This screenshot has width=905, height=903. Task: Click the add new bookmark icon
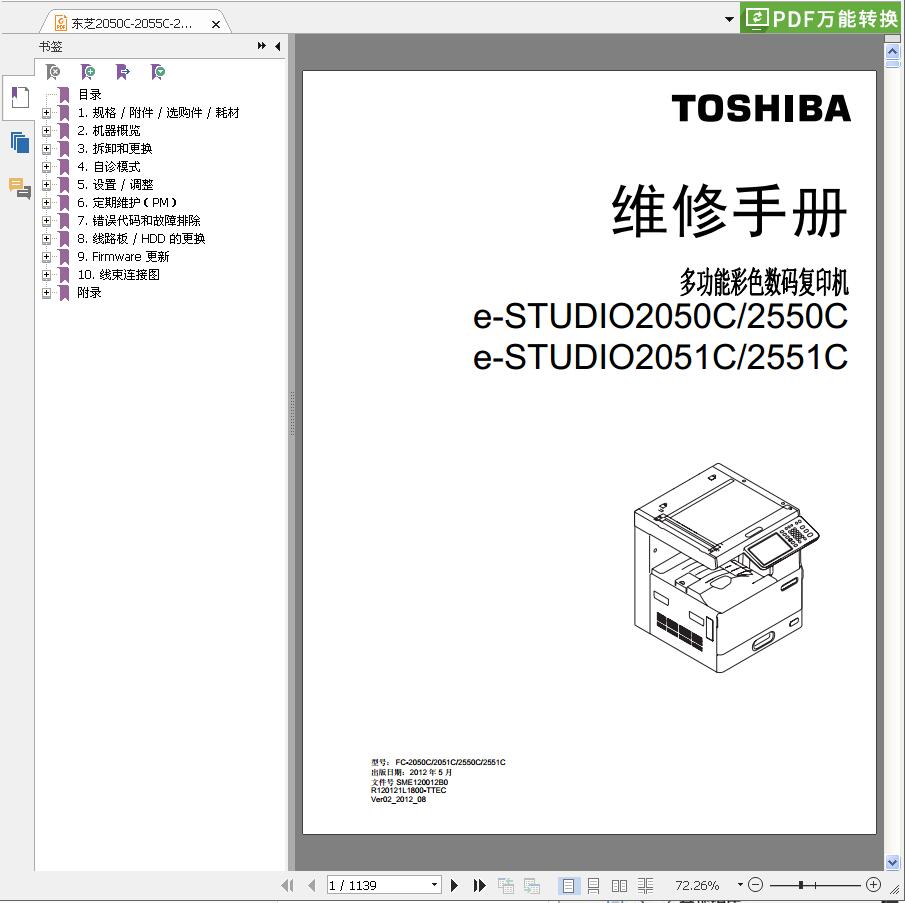tap(88, 72)
